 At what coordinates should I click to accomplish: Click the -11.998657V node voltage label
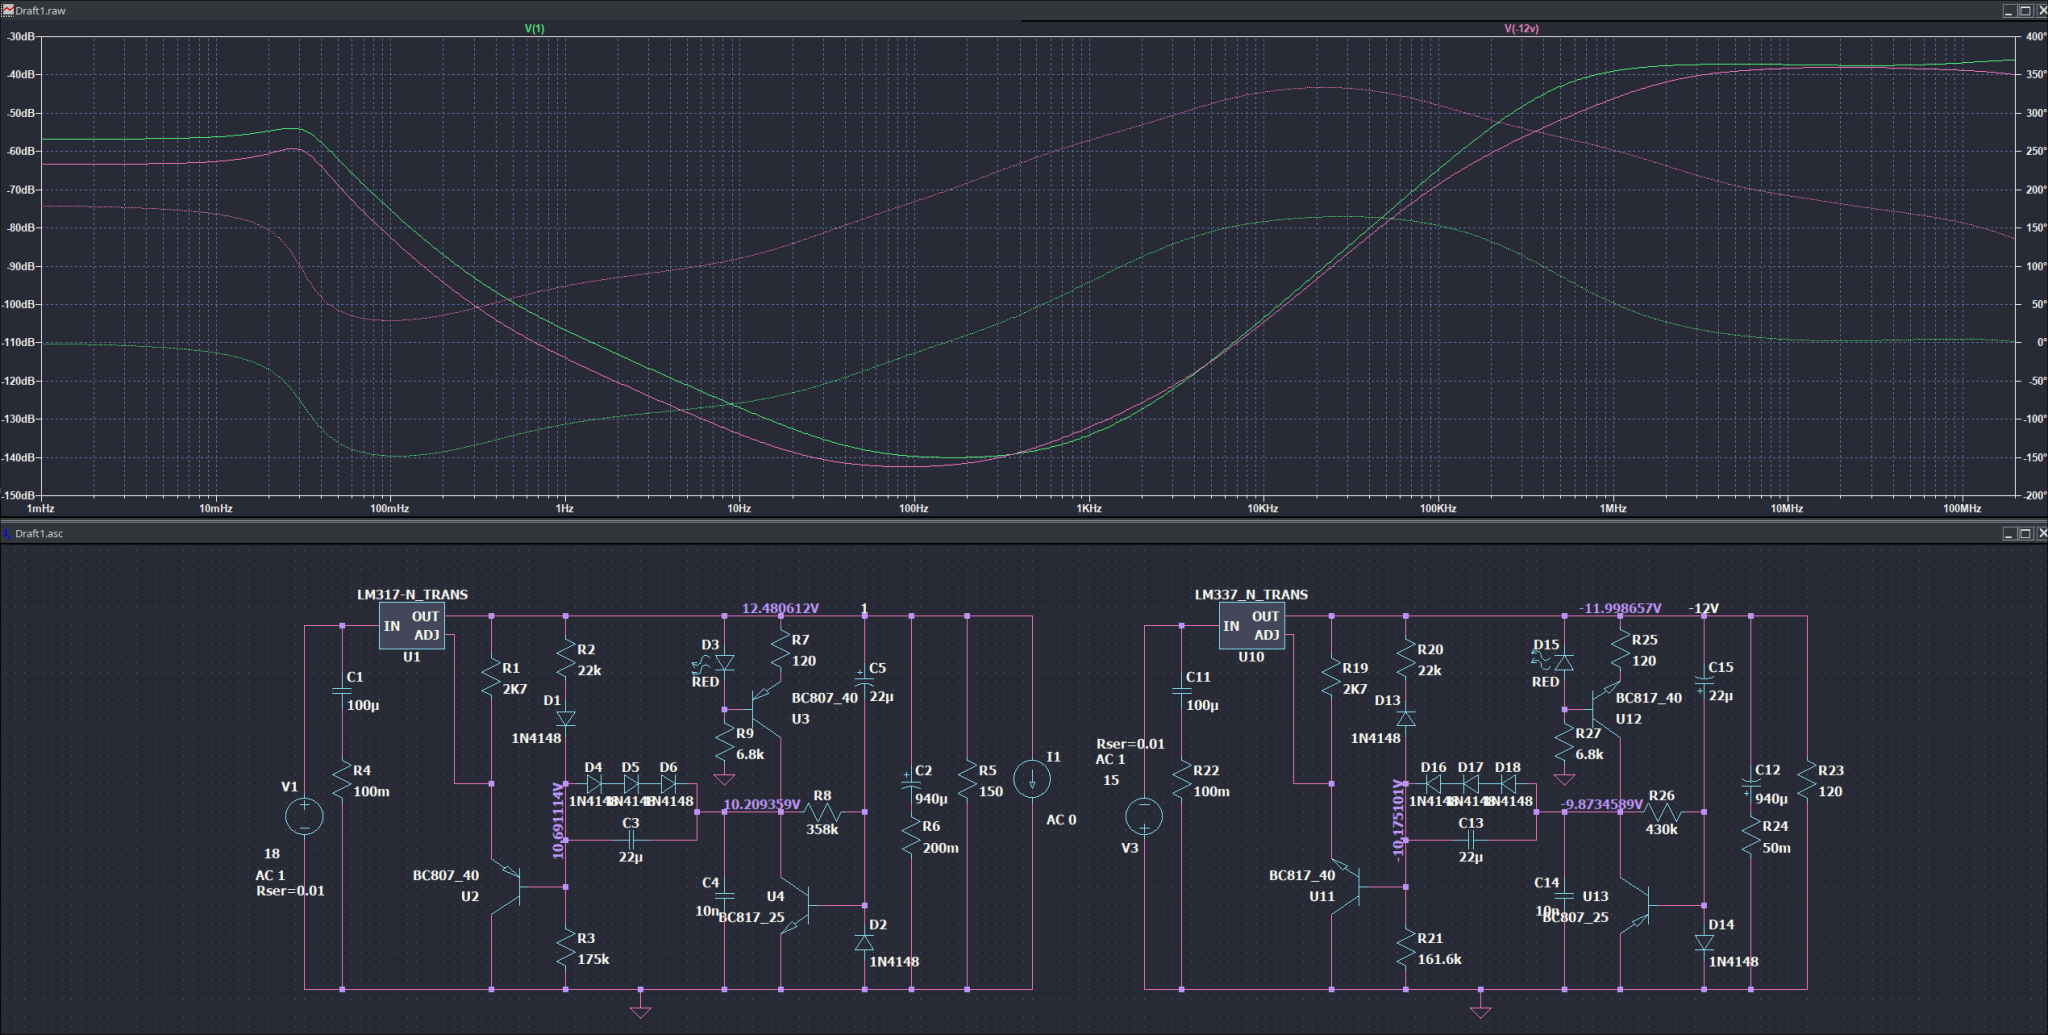pos(1620,608)
